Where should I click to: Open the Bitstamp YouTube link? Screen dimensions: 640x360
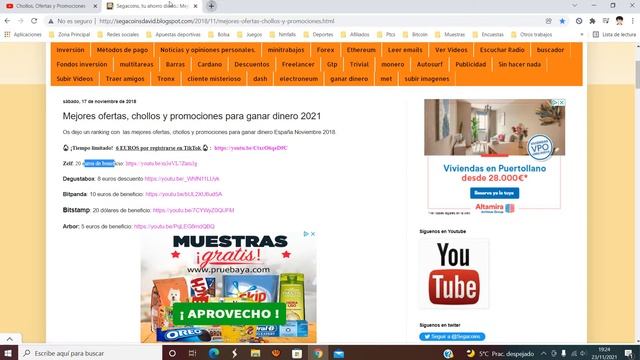193,210
